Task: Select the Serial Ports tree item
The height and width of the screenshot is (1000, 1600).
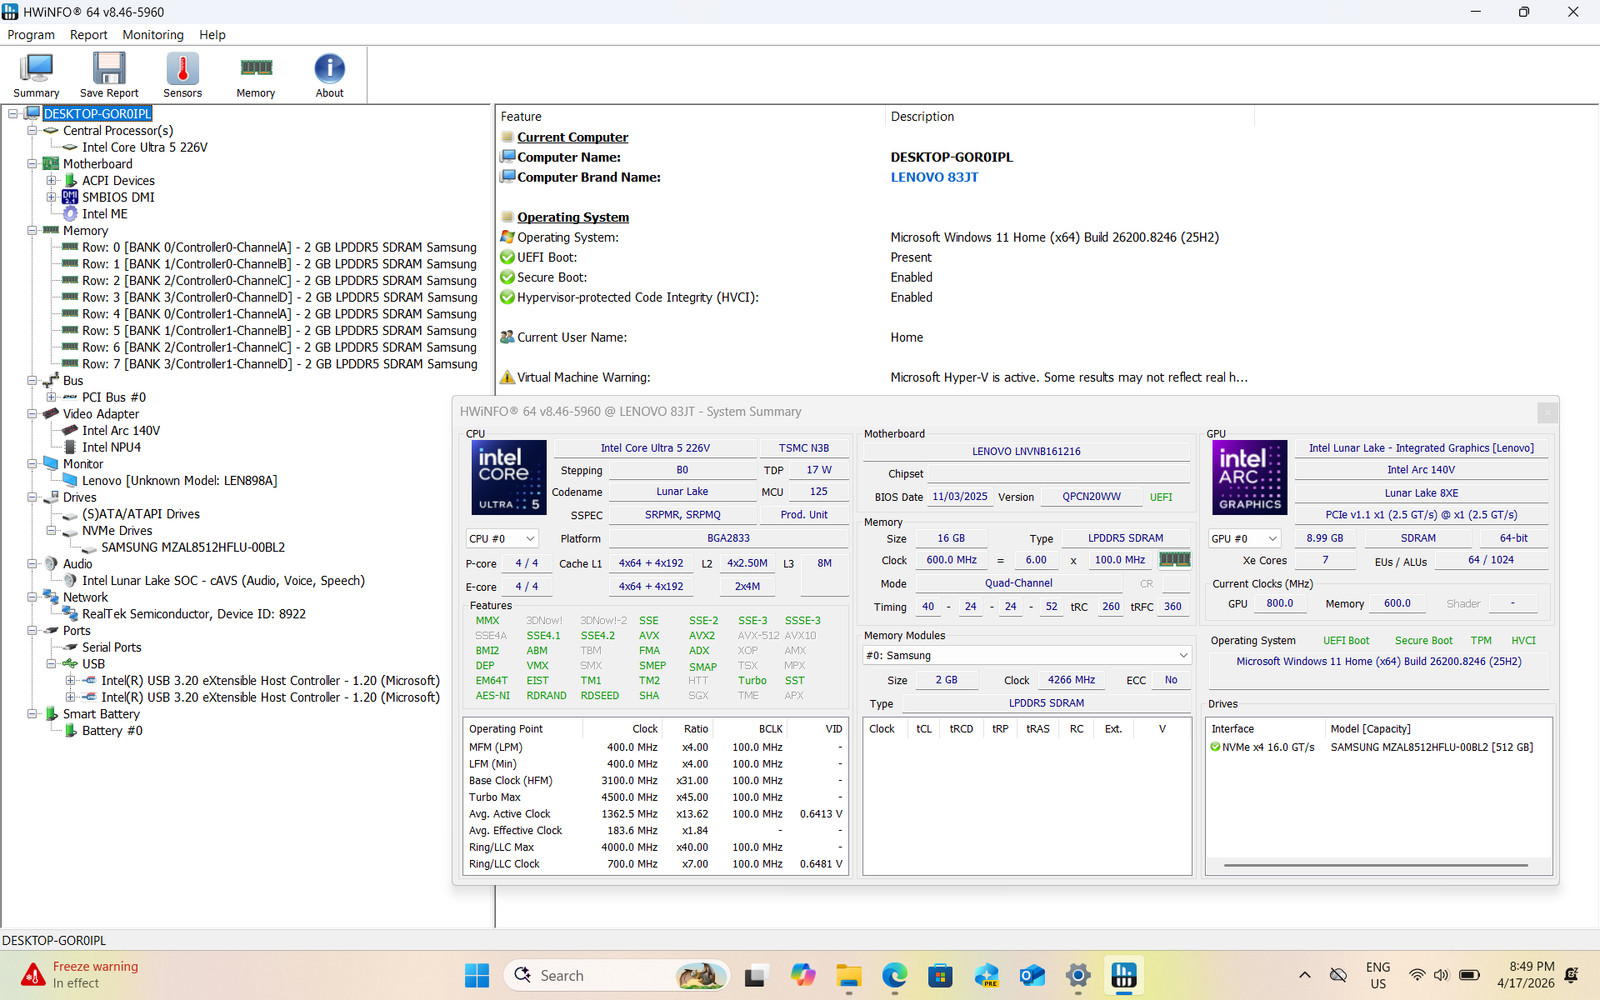Action: (x=112, y=647)
